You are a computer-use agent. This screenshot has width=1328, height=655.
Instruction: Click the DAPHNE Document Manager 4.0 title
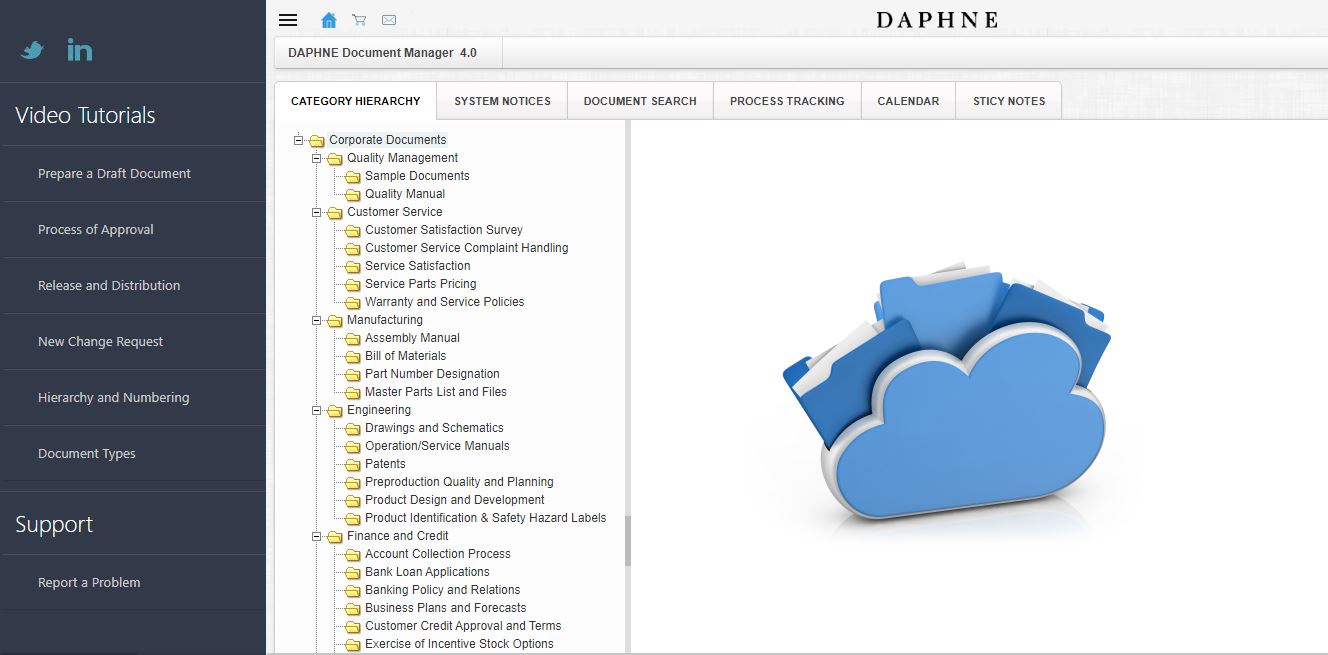382,53
